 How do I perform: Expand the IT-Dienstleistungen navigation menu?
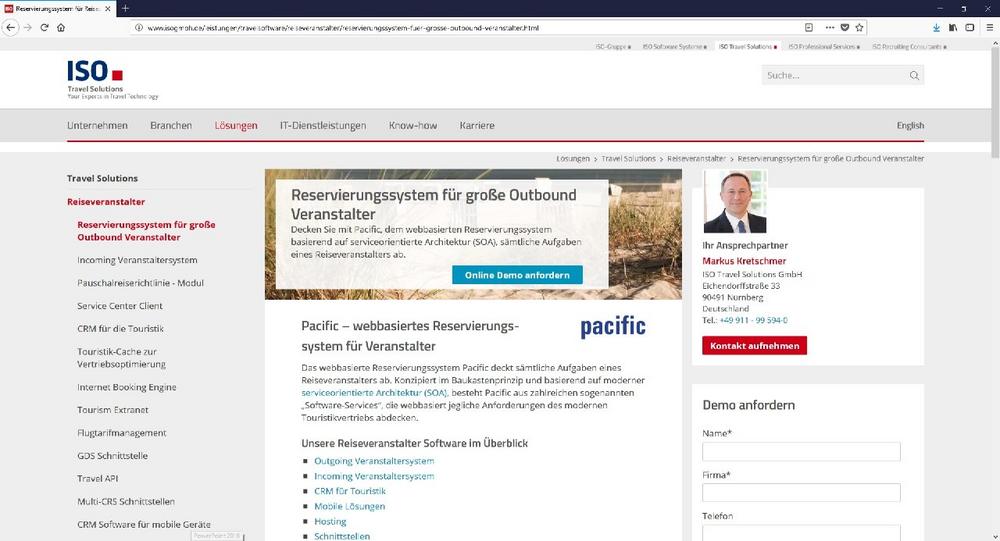point(322,126)
